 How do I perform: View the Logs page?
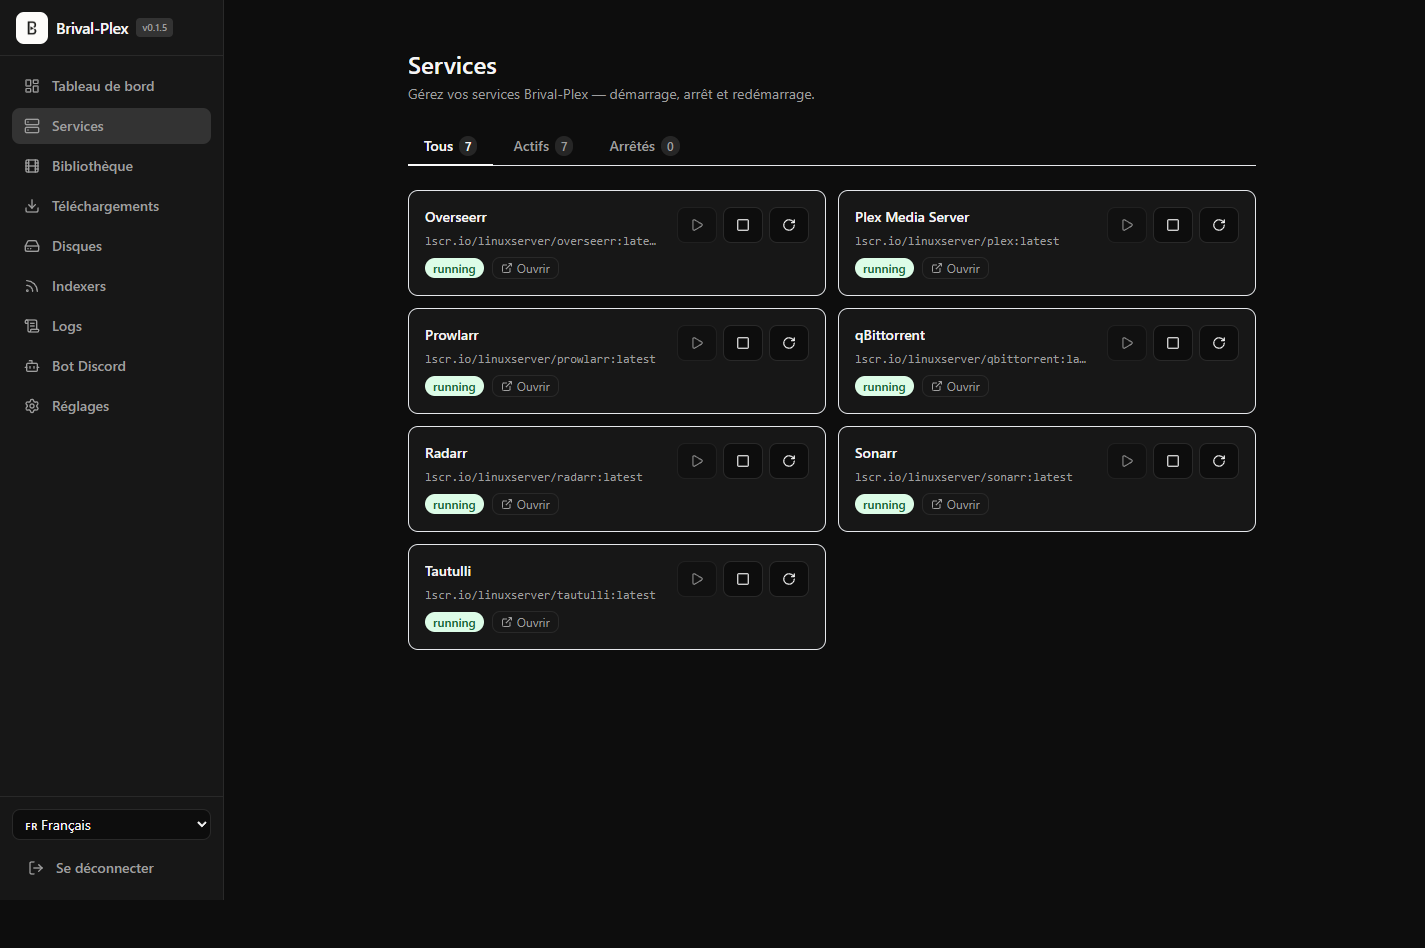tap(111, 326)
